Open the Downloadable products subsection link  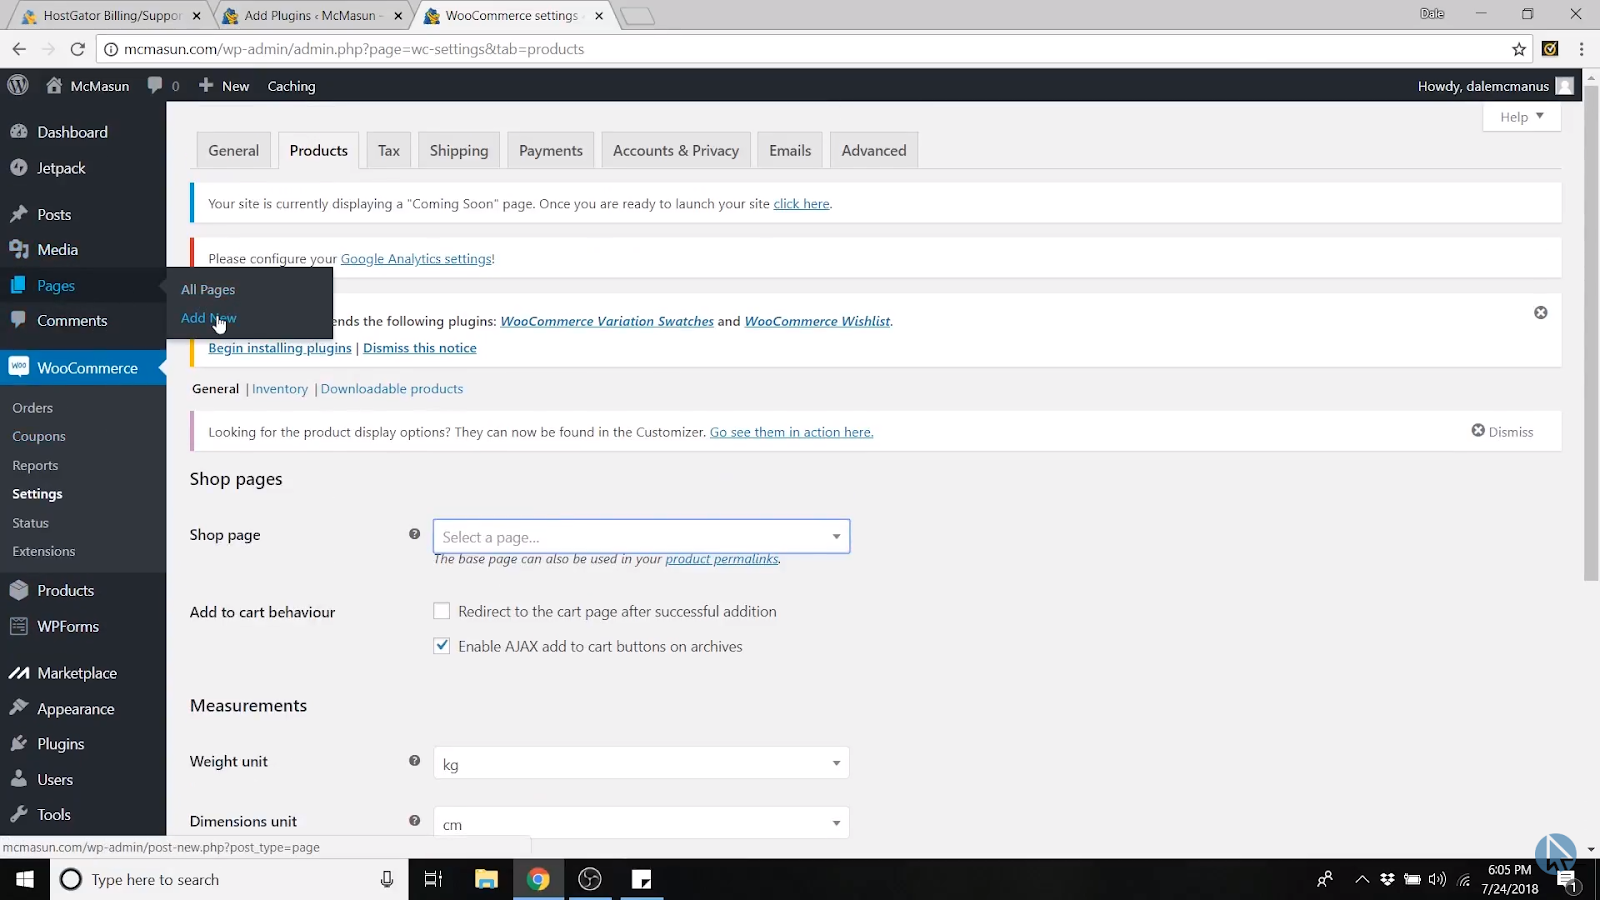pyautogui.click(x=392, y=389)
